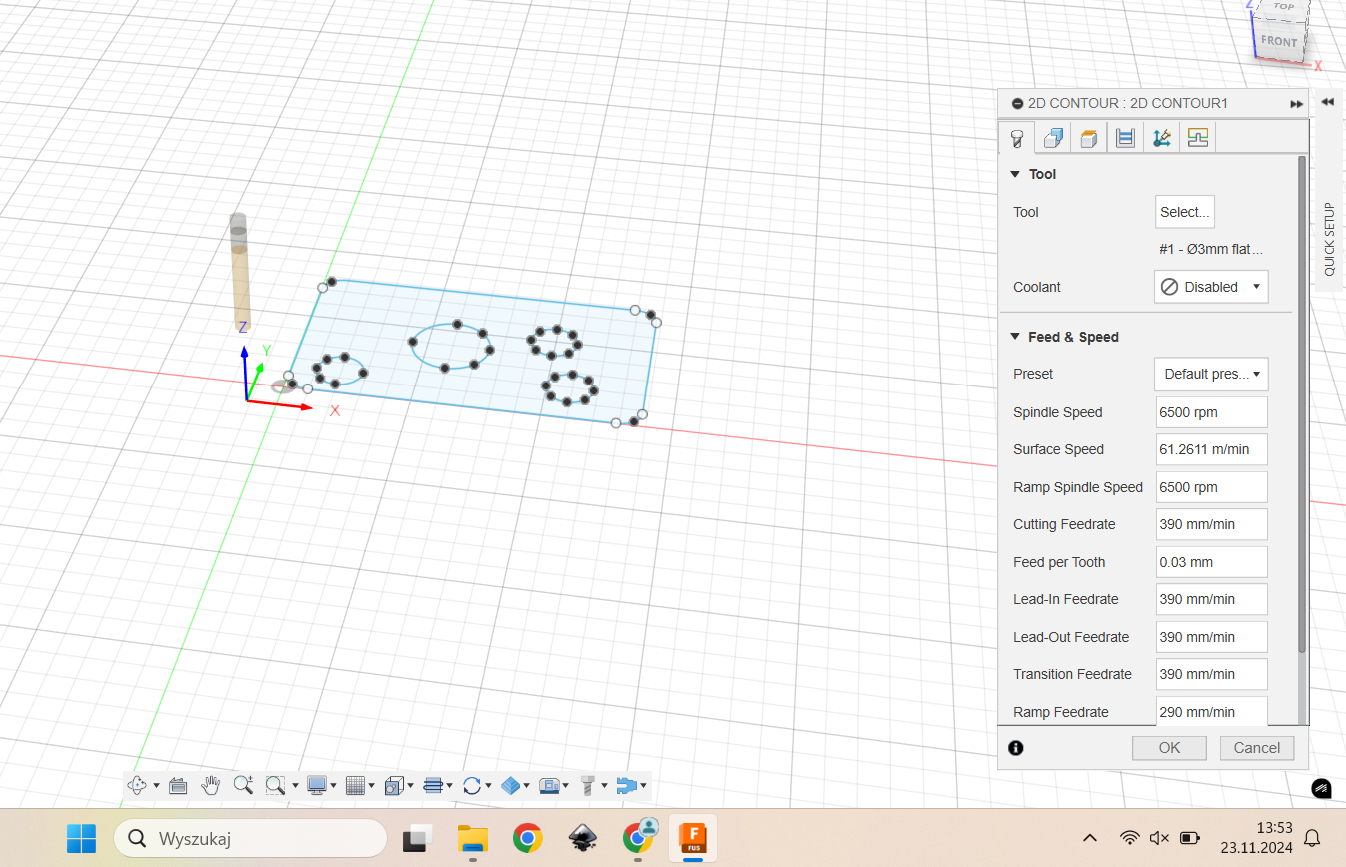Open the Zoom Window dropdown arrow

(295, 786)
